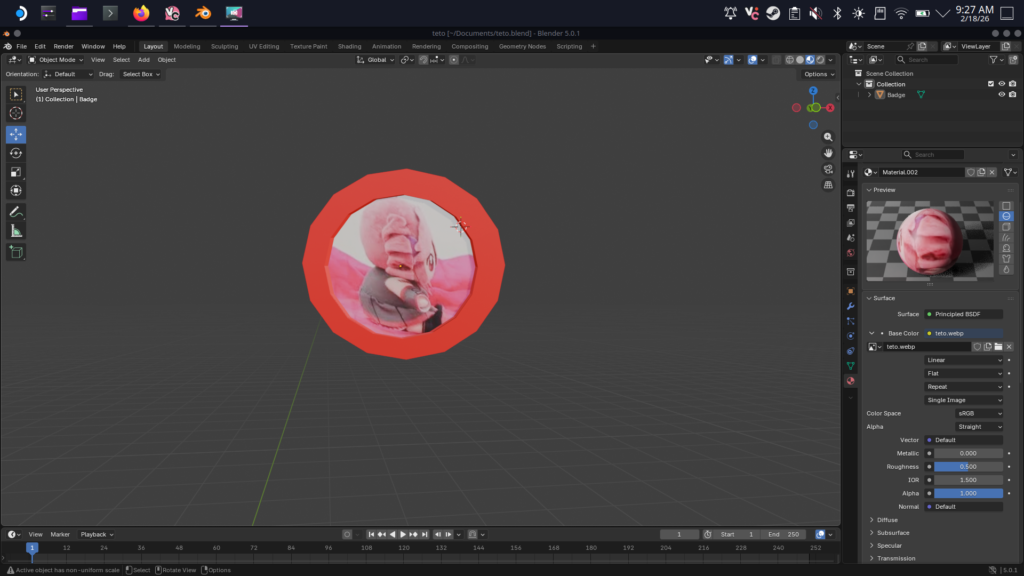Open the Render menu

click(x=63, y=46)
